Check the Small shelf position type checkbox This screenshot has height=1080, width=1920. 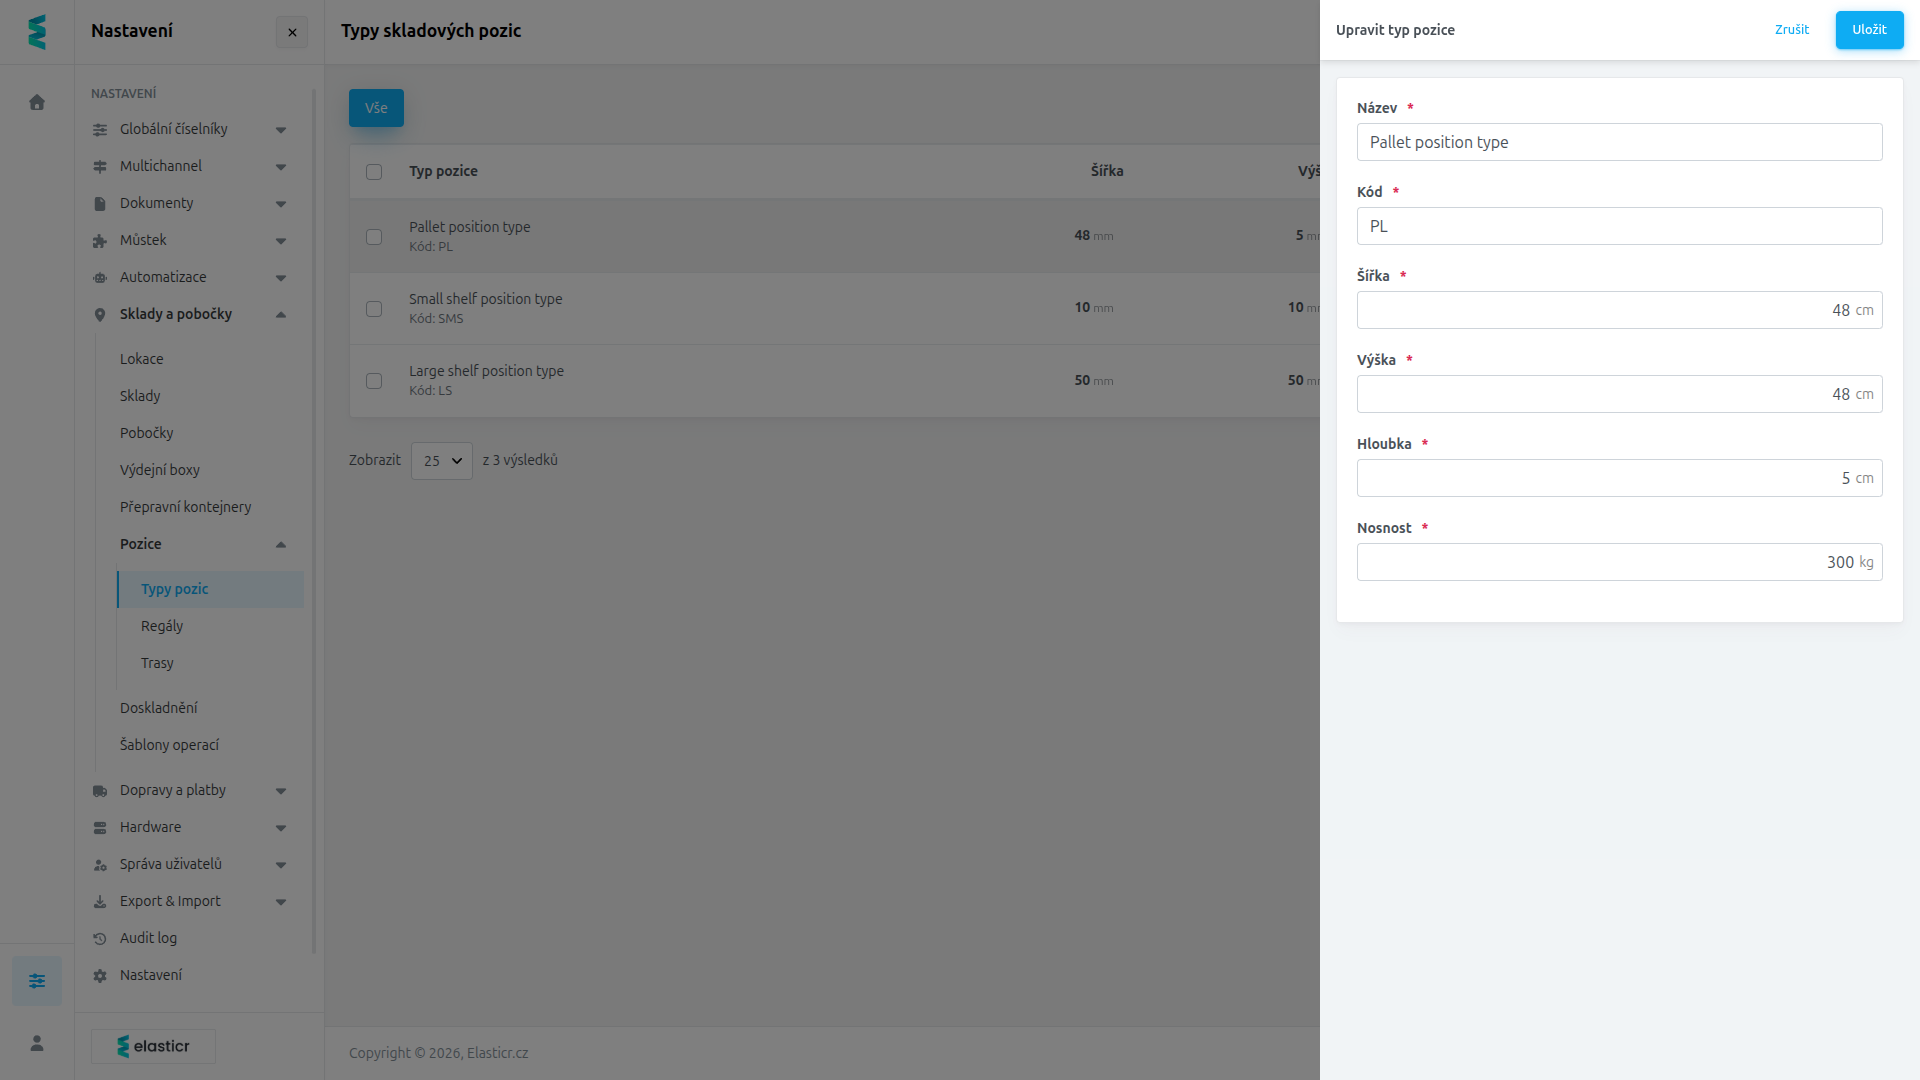point(374,309)
